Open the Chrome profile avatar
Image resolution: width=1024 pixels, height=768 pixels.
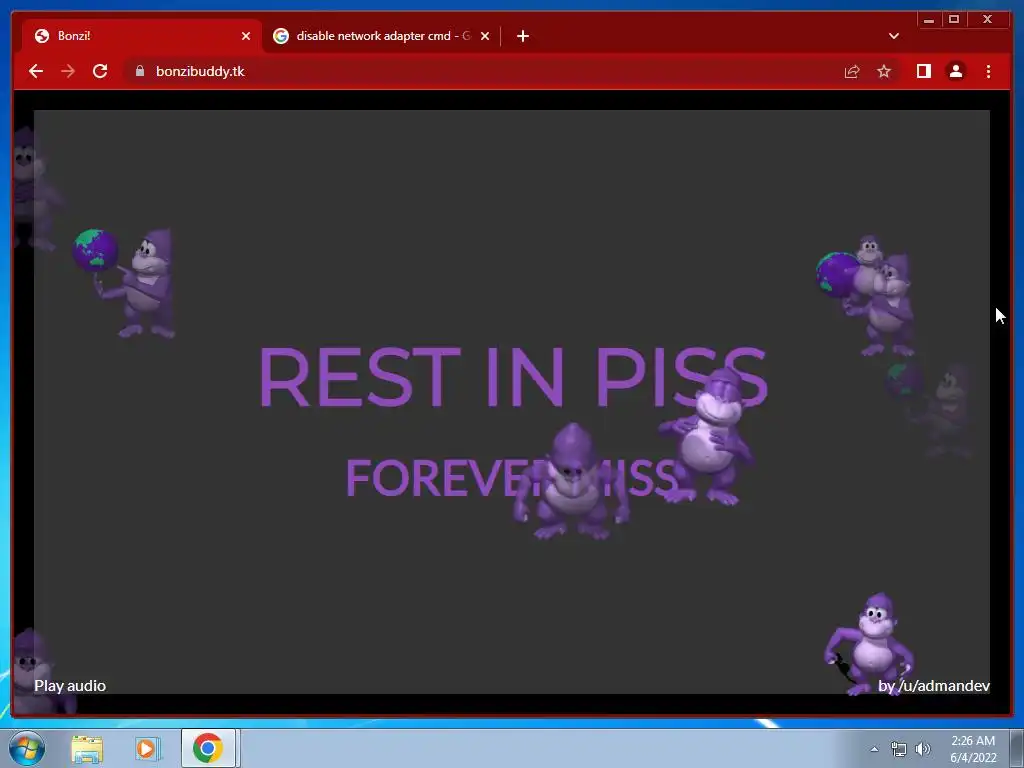point(955,71)
